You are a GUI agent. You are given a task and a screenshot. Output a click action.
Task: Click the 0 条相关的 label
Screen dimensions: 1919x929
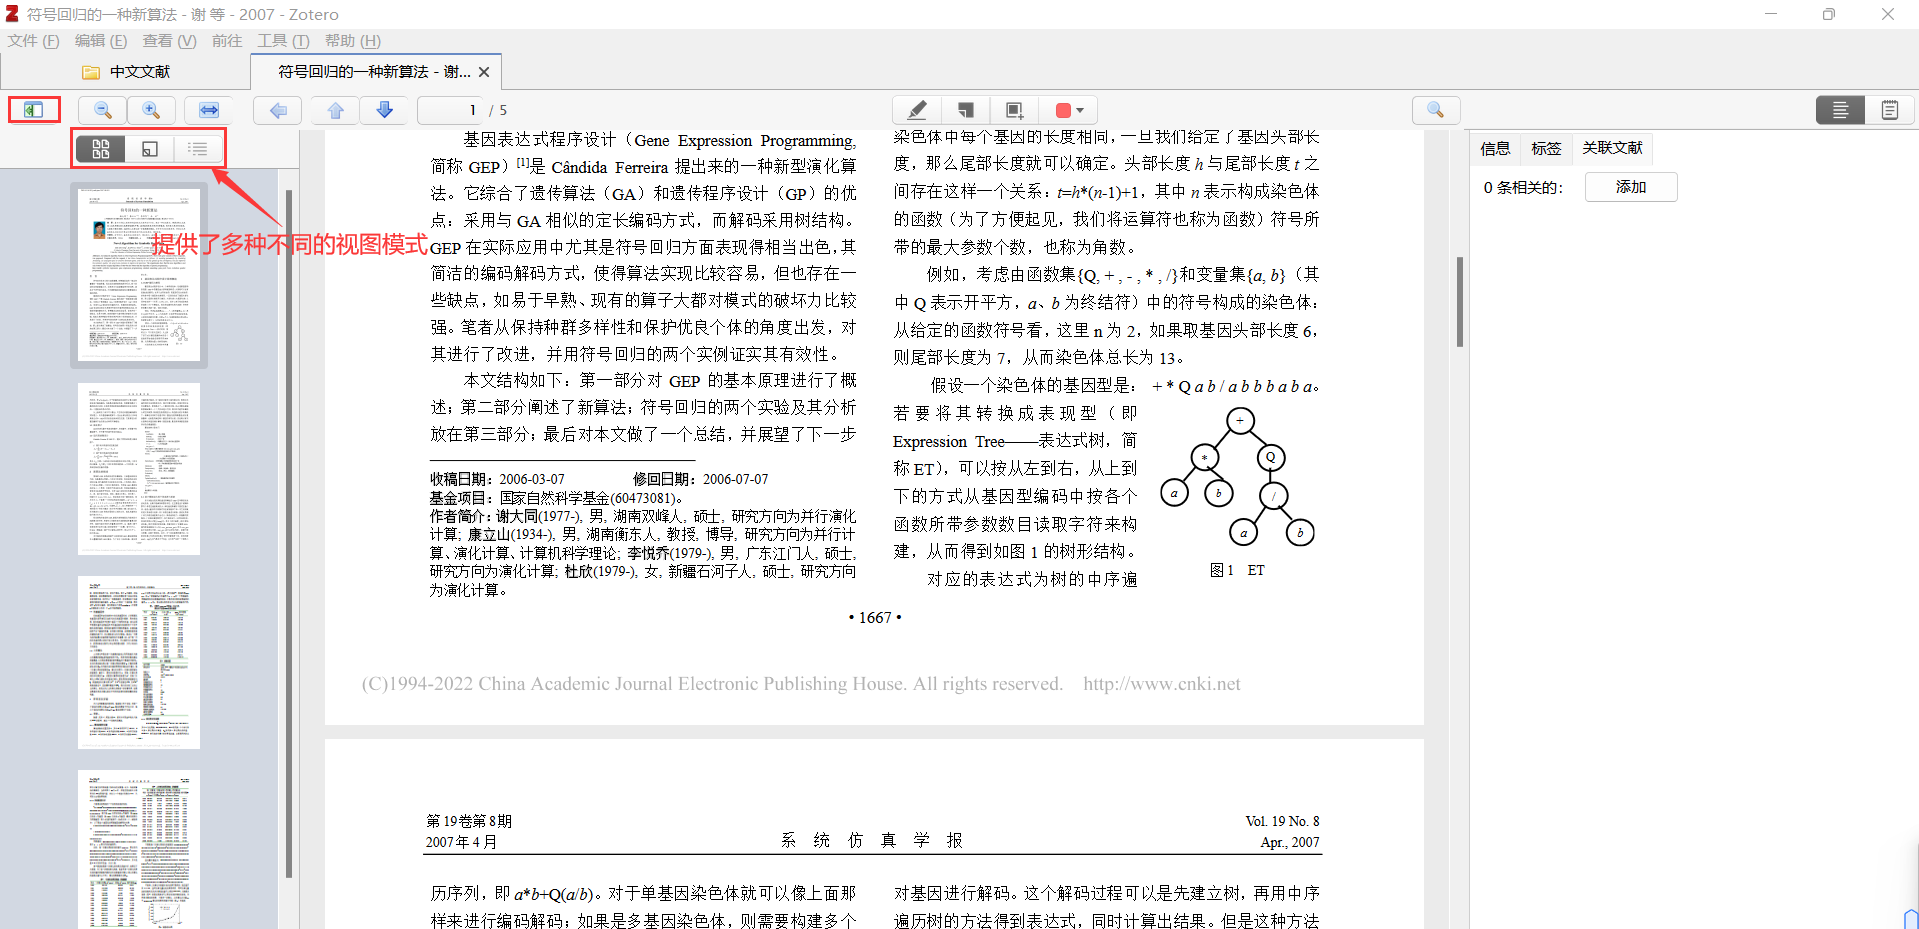1522,187
